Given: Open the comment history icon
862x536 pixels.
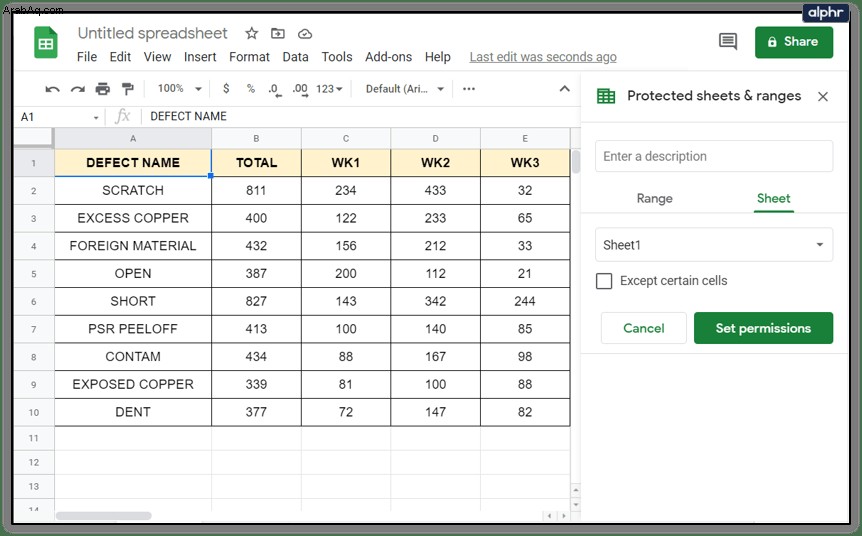Looking at the screenshot, I should 728,41.
